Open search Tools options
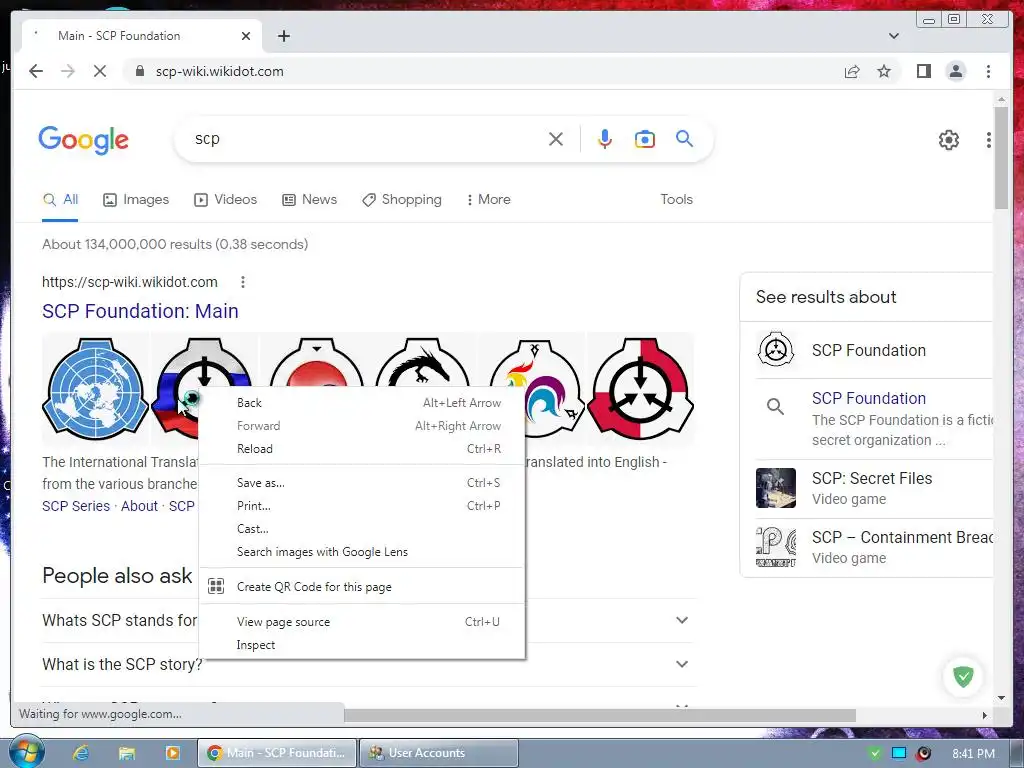The height and width of the screenshot is (768, 1024). coord(677,200)
